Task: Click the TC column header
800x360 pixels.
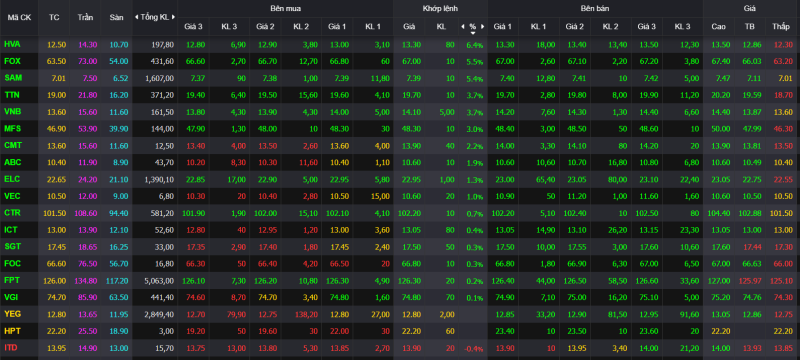Action: pos(54,17)
